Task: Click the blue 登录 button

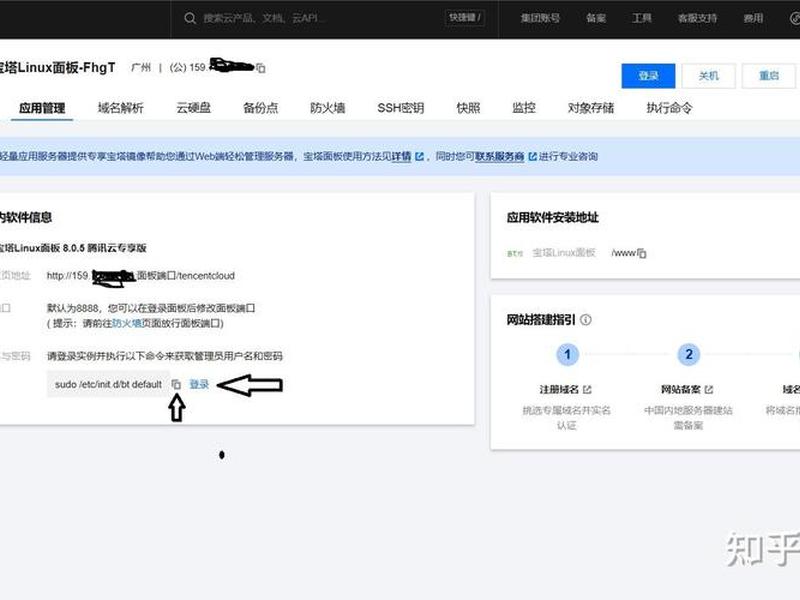Action: click(x=648, y=76)
